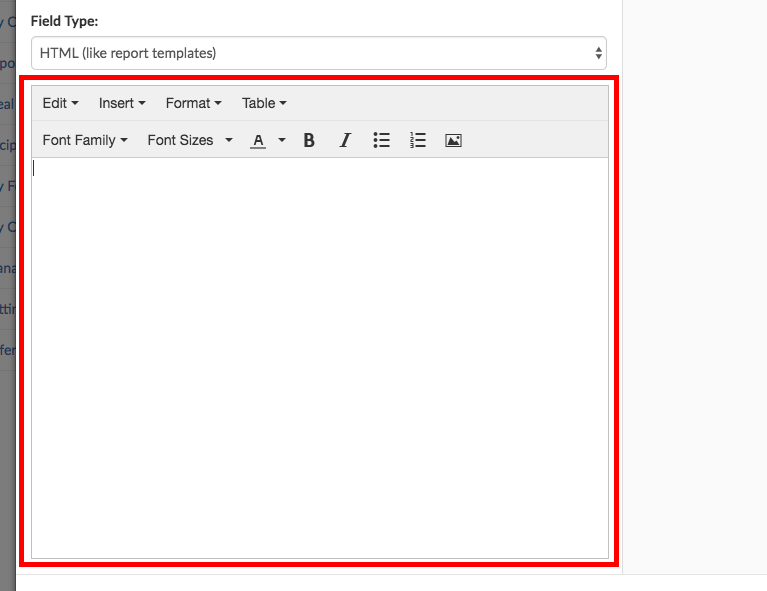Open the Field Type dropdown

[318, 53]
